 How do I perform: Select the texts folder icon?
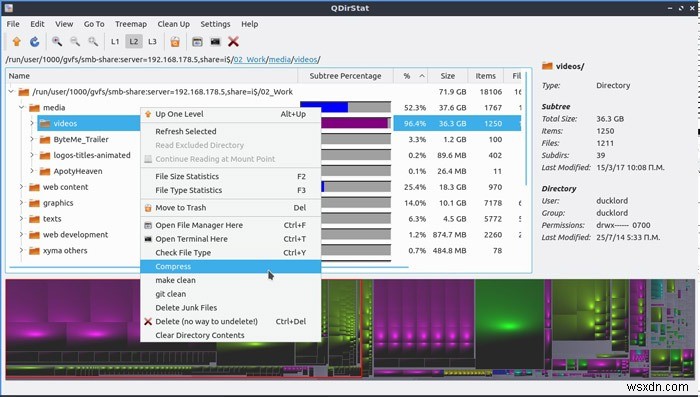(34, 219)
